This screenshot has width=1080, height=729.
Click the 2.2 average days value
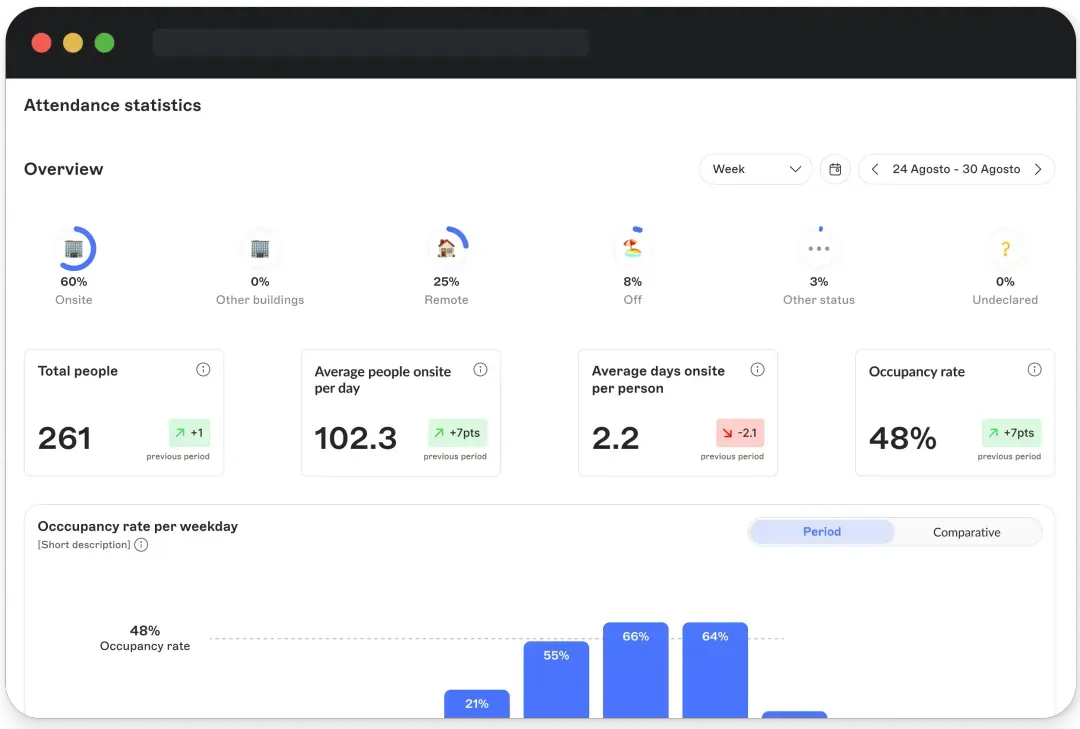[616, 438]
